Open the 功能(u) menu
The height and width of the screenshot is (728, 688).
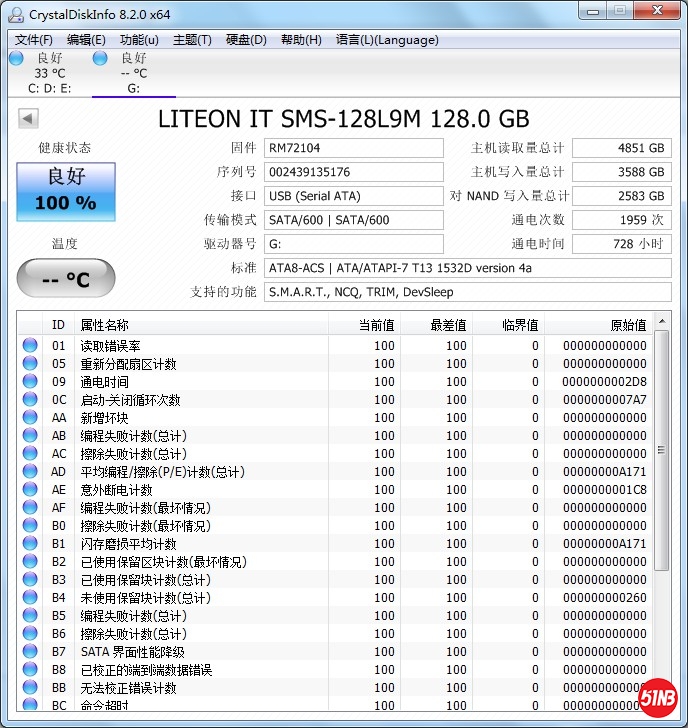(x=139, y=40)
